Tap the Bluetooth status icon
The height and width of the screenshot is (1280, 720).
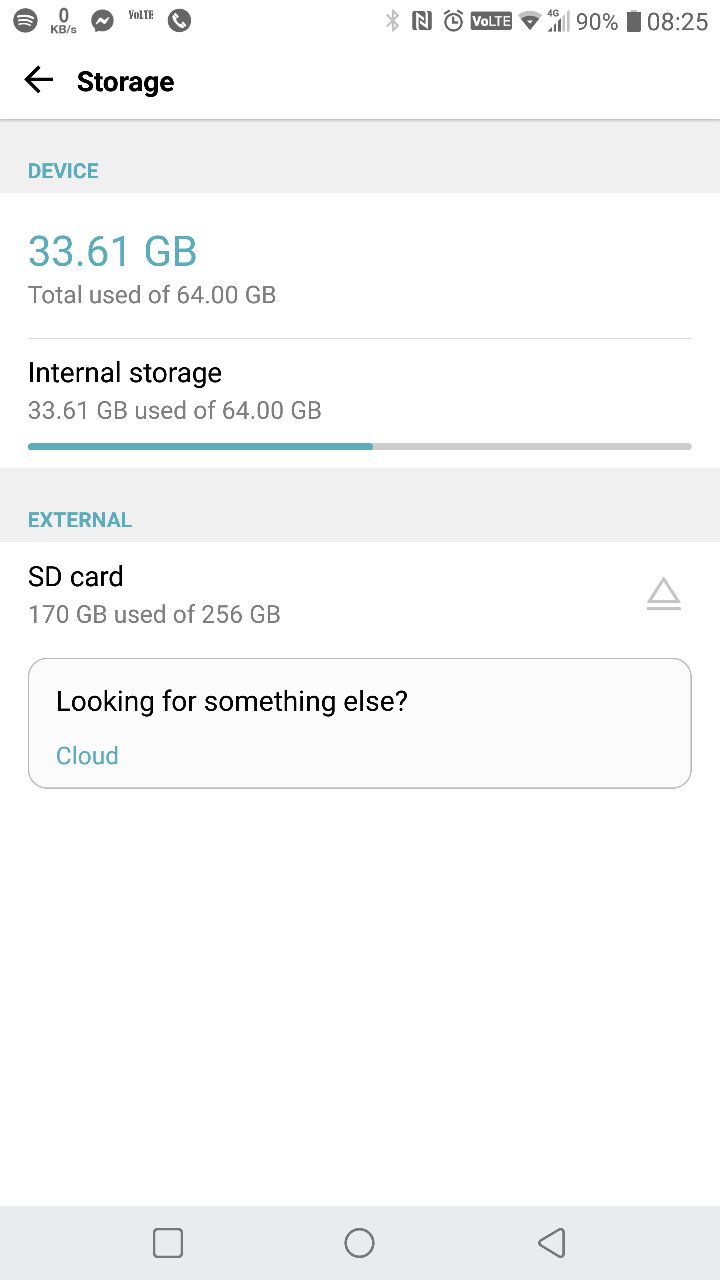(x=393, y=21)
